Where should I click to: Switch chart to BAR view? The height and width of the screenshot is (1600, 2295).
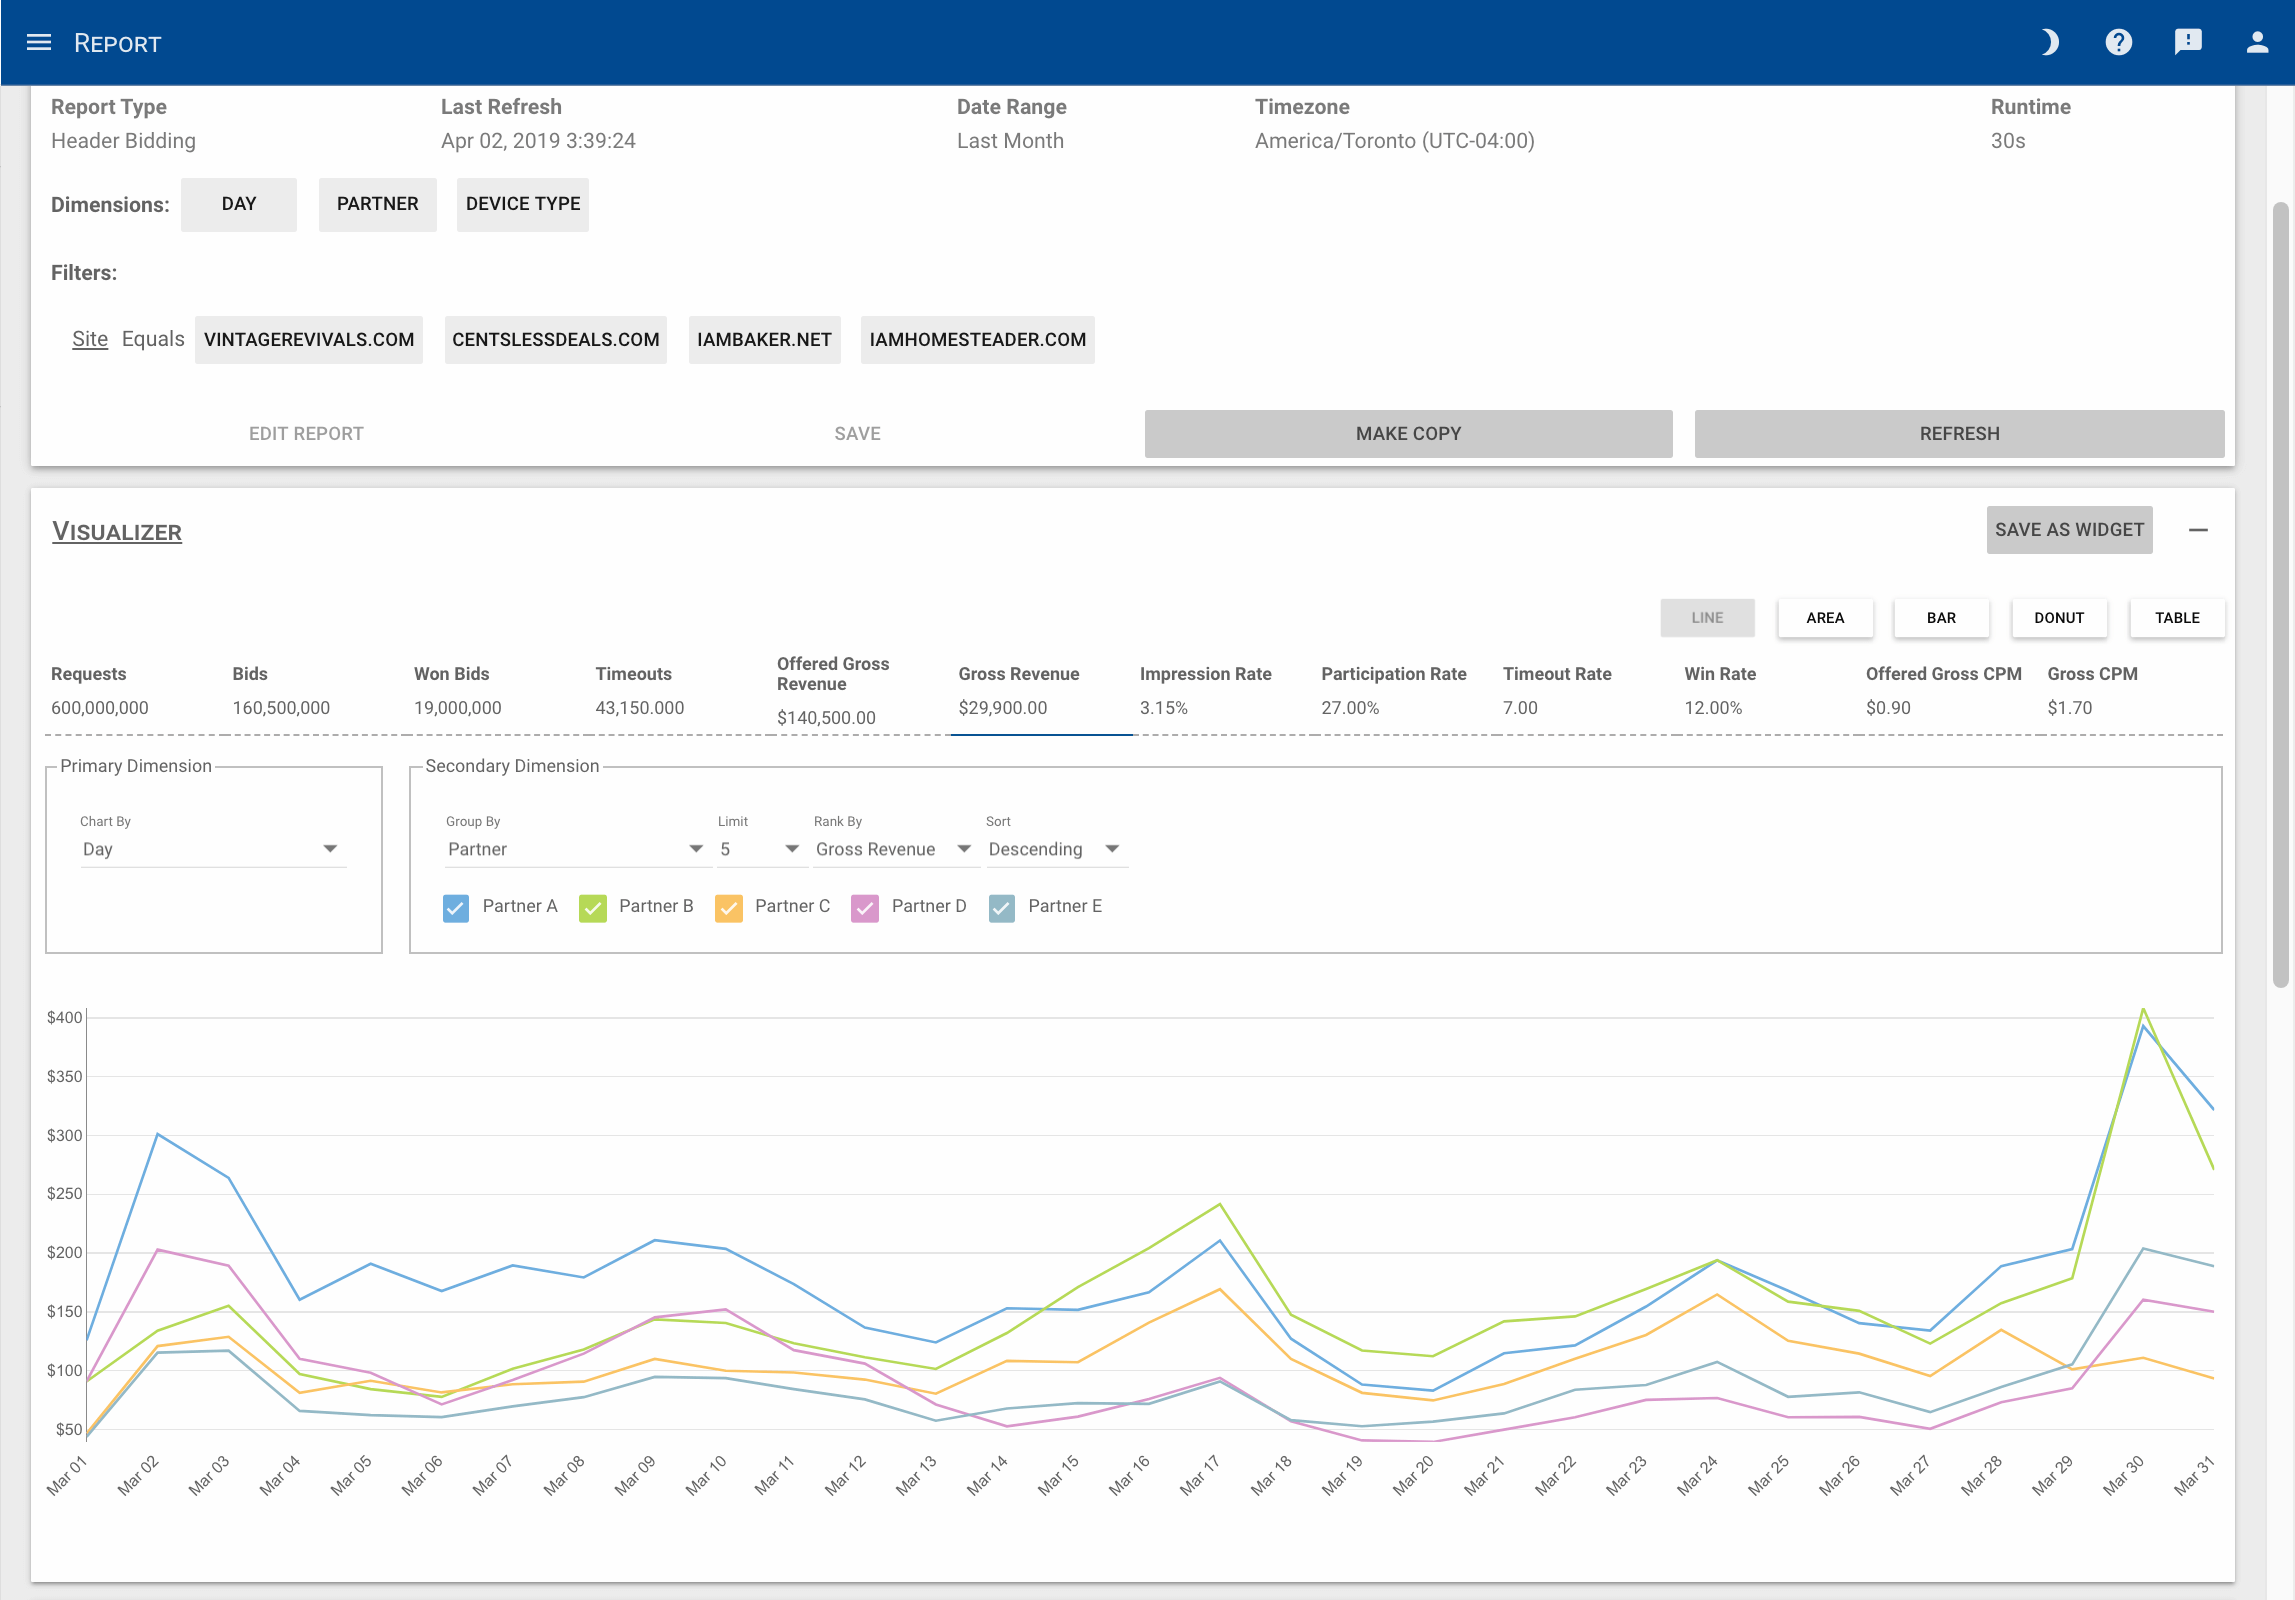1941,617
